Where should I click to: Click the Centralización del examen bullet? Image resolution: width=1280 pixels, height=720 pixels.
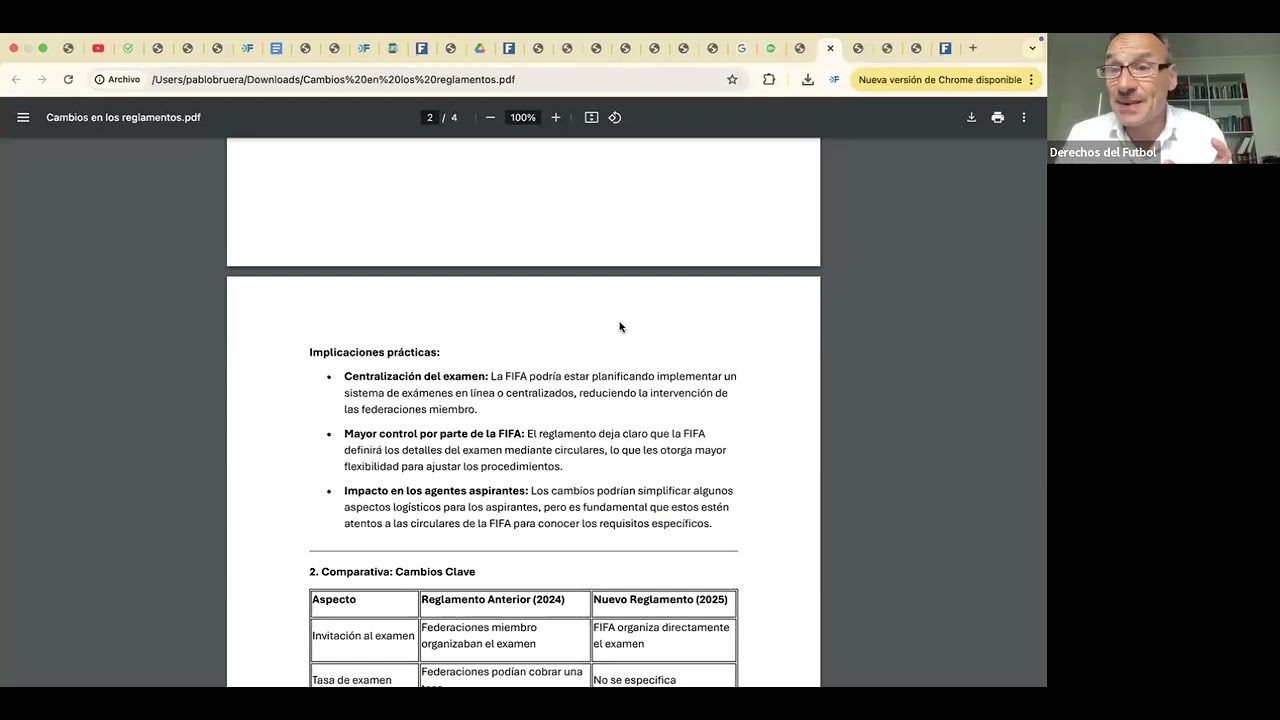coord(540,393)
